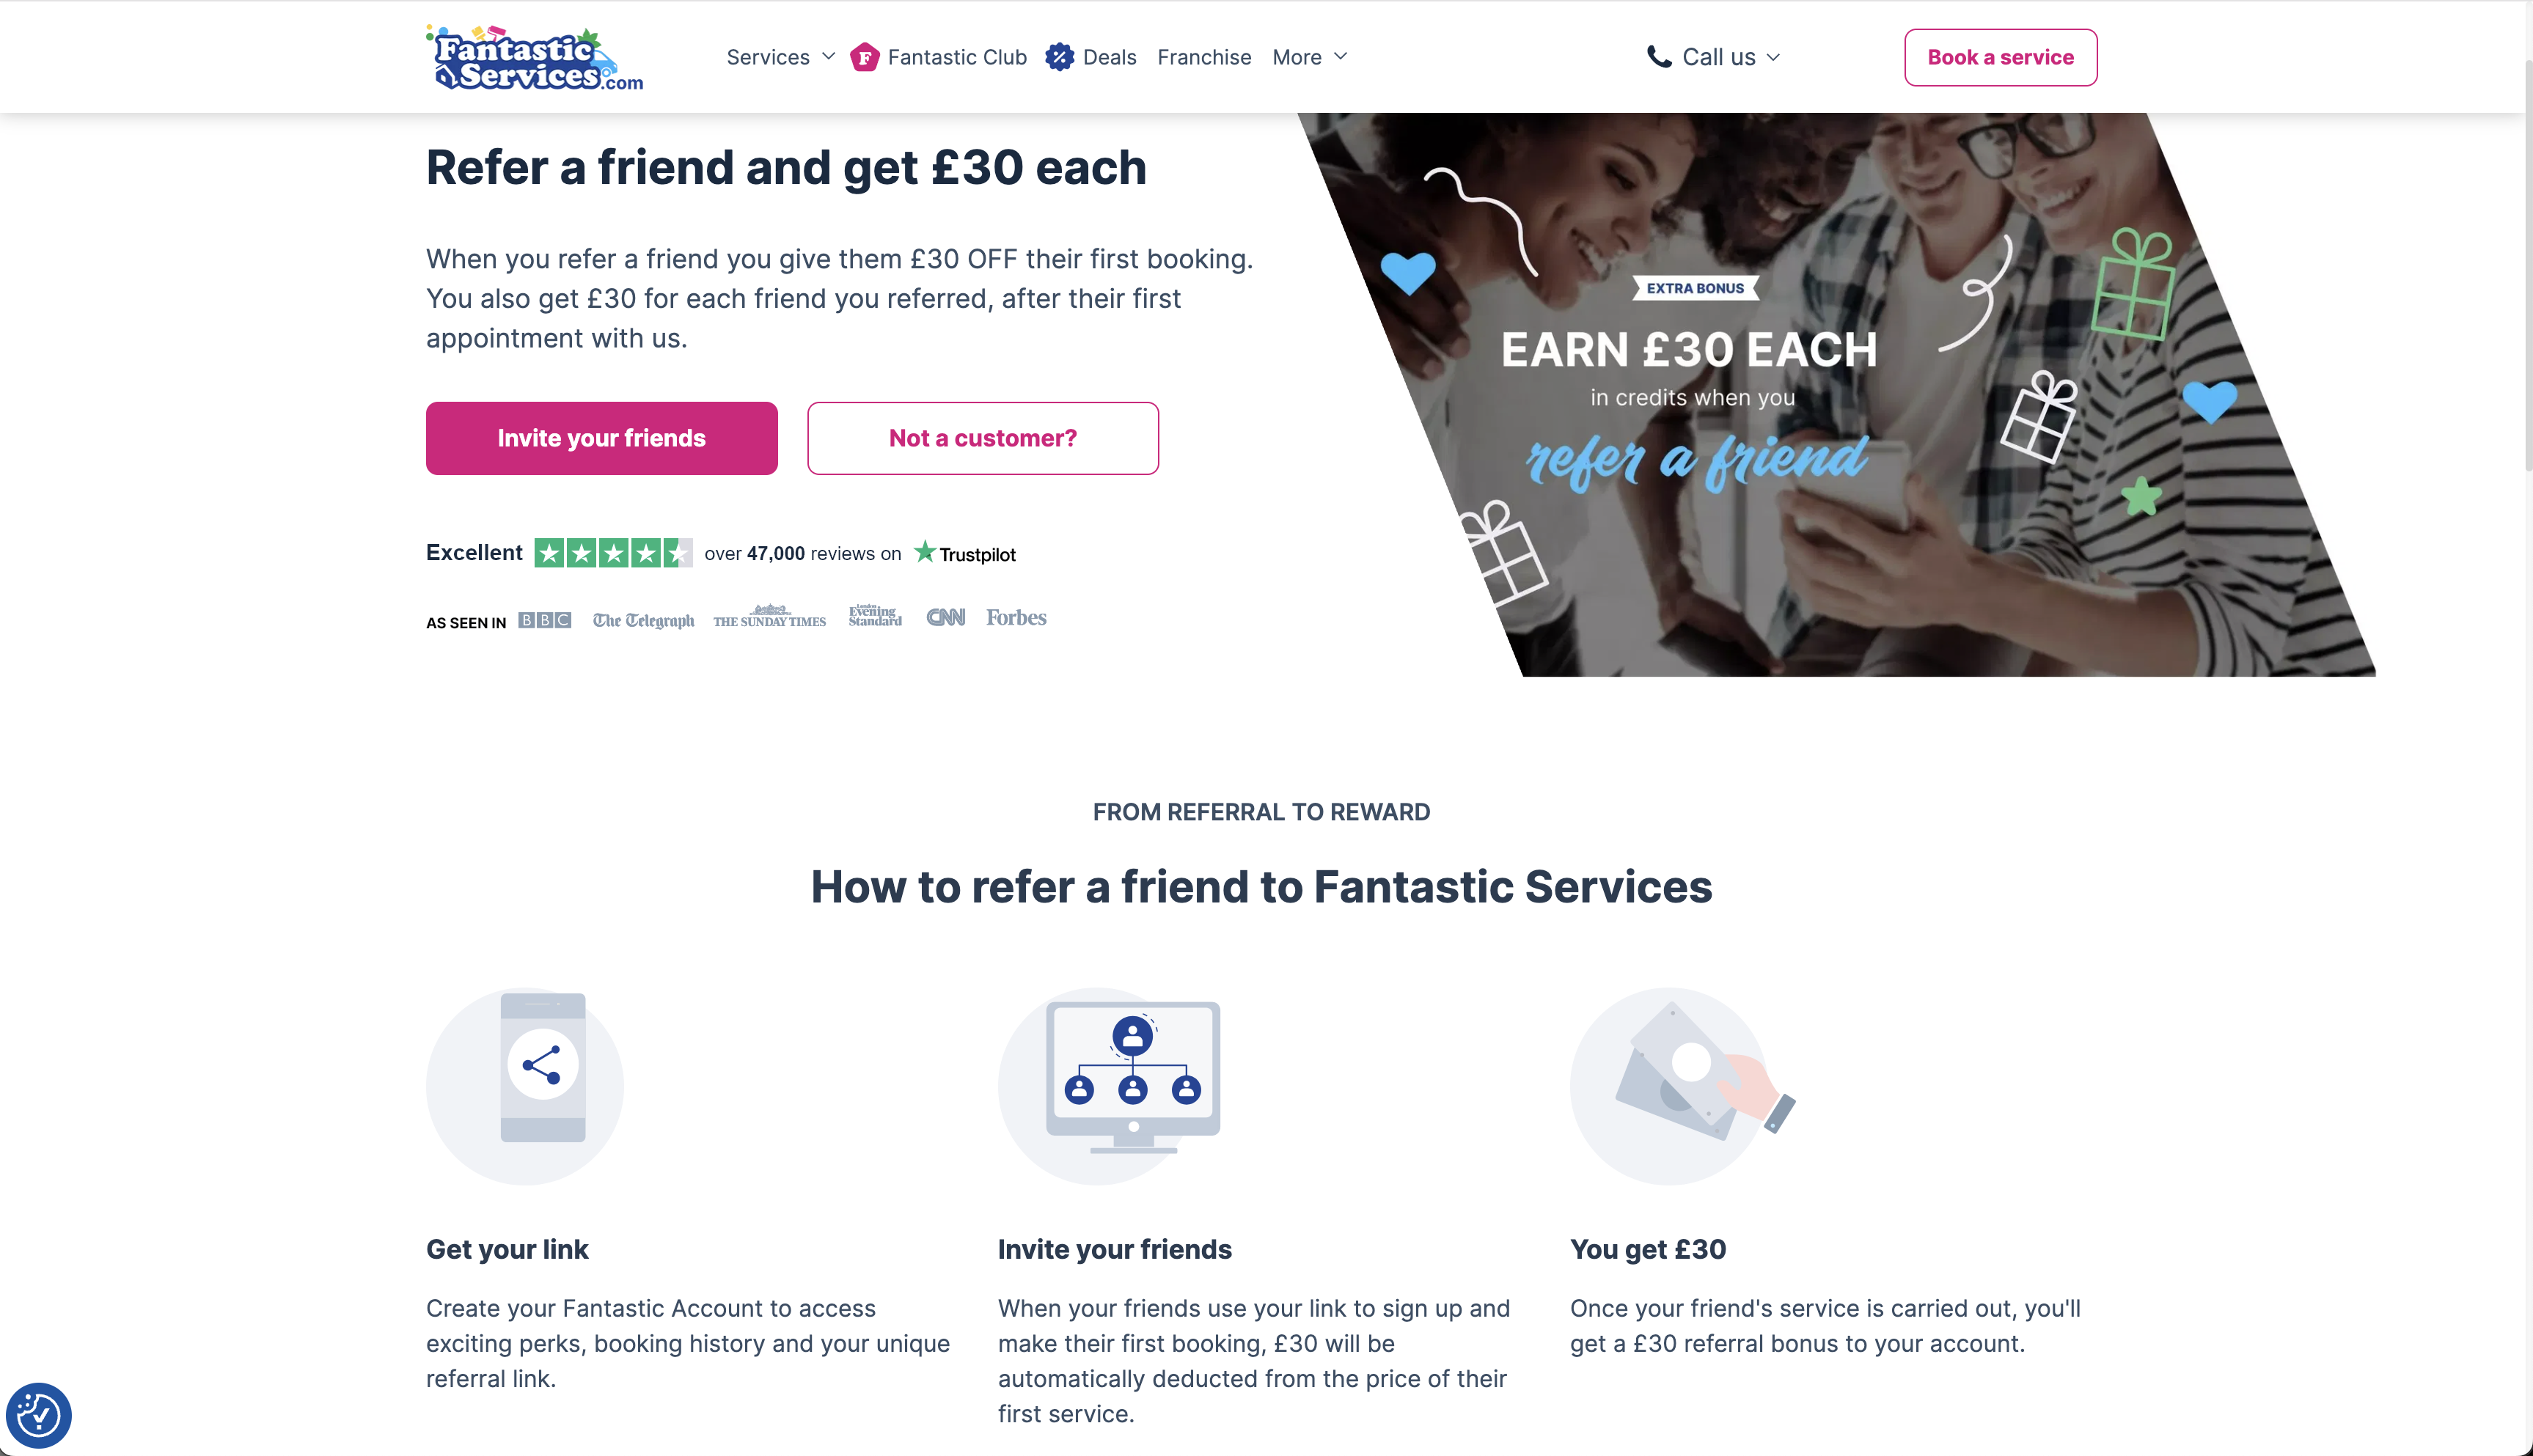Click the percent badge Deals icon
2533x1456 pixels.
(1059, 57)
